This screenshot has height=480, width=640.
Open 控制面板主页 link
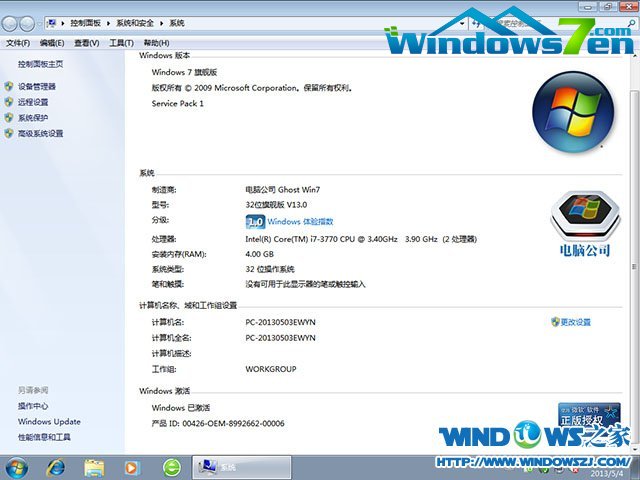pyautogui.click(x=40, y=64)
